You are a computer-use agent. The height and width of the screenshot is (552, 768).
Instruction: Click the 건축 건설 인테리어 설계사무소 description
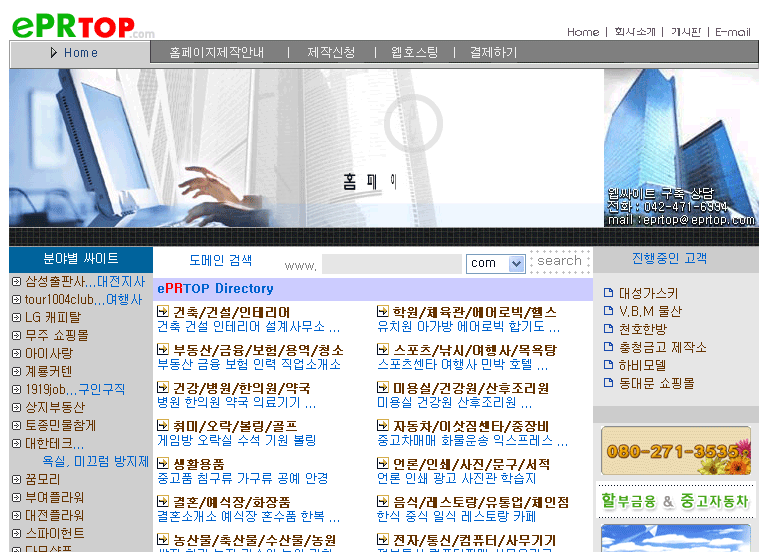tap(248, 326)
